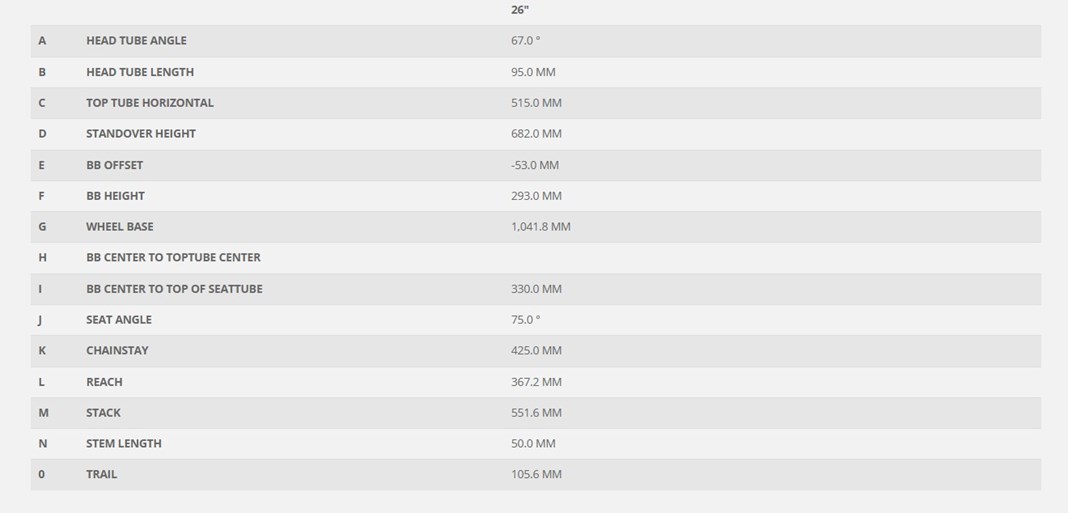This screenshot has width=1068, height=513.
Task: Click the 95.0 MM head tube length value
Action: [533, 72]
